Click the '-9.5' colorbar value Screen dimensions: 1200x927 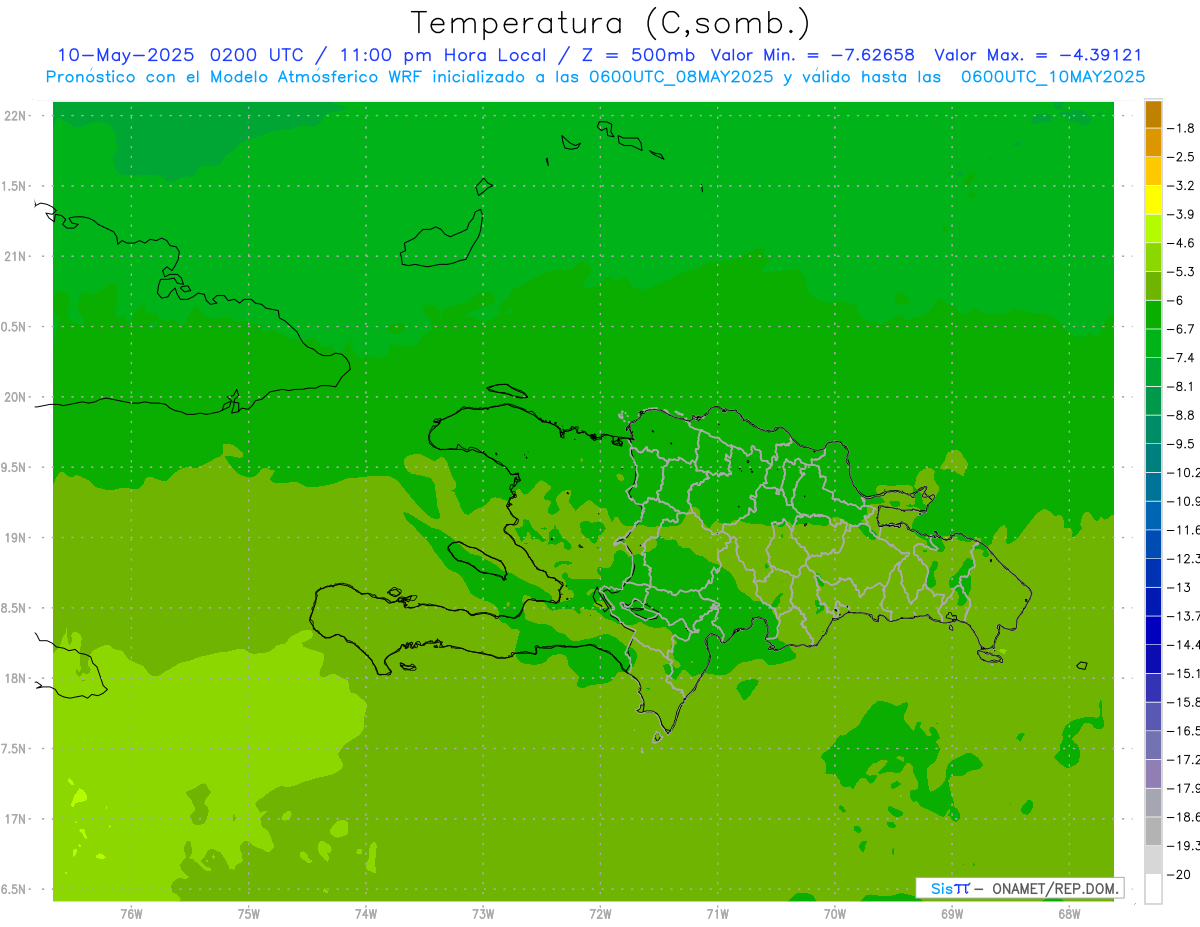(1182, 443)
